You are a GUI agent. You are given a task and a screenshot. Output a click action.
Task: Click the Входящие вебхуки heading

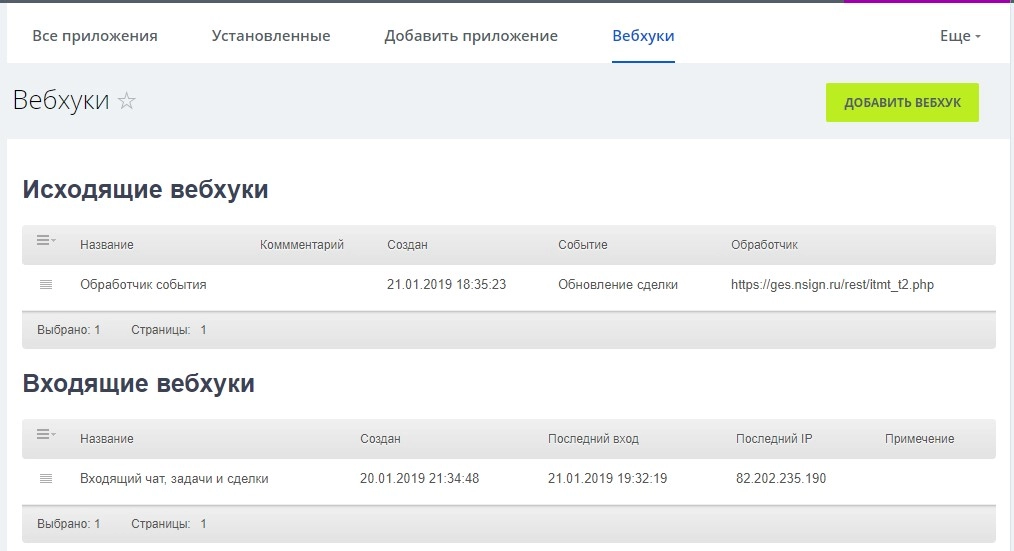[x=138, y=384]
